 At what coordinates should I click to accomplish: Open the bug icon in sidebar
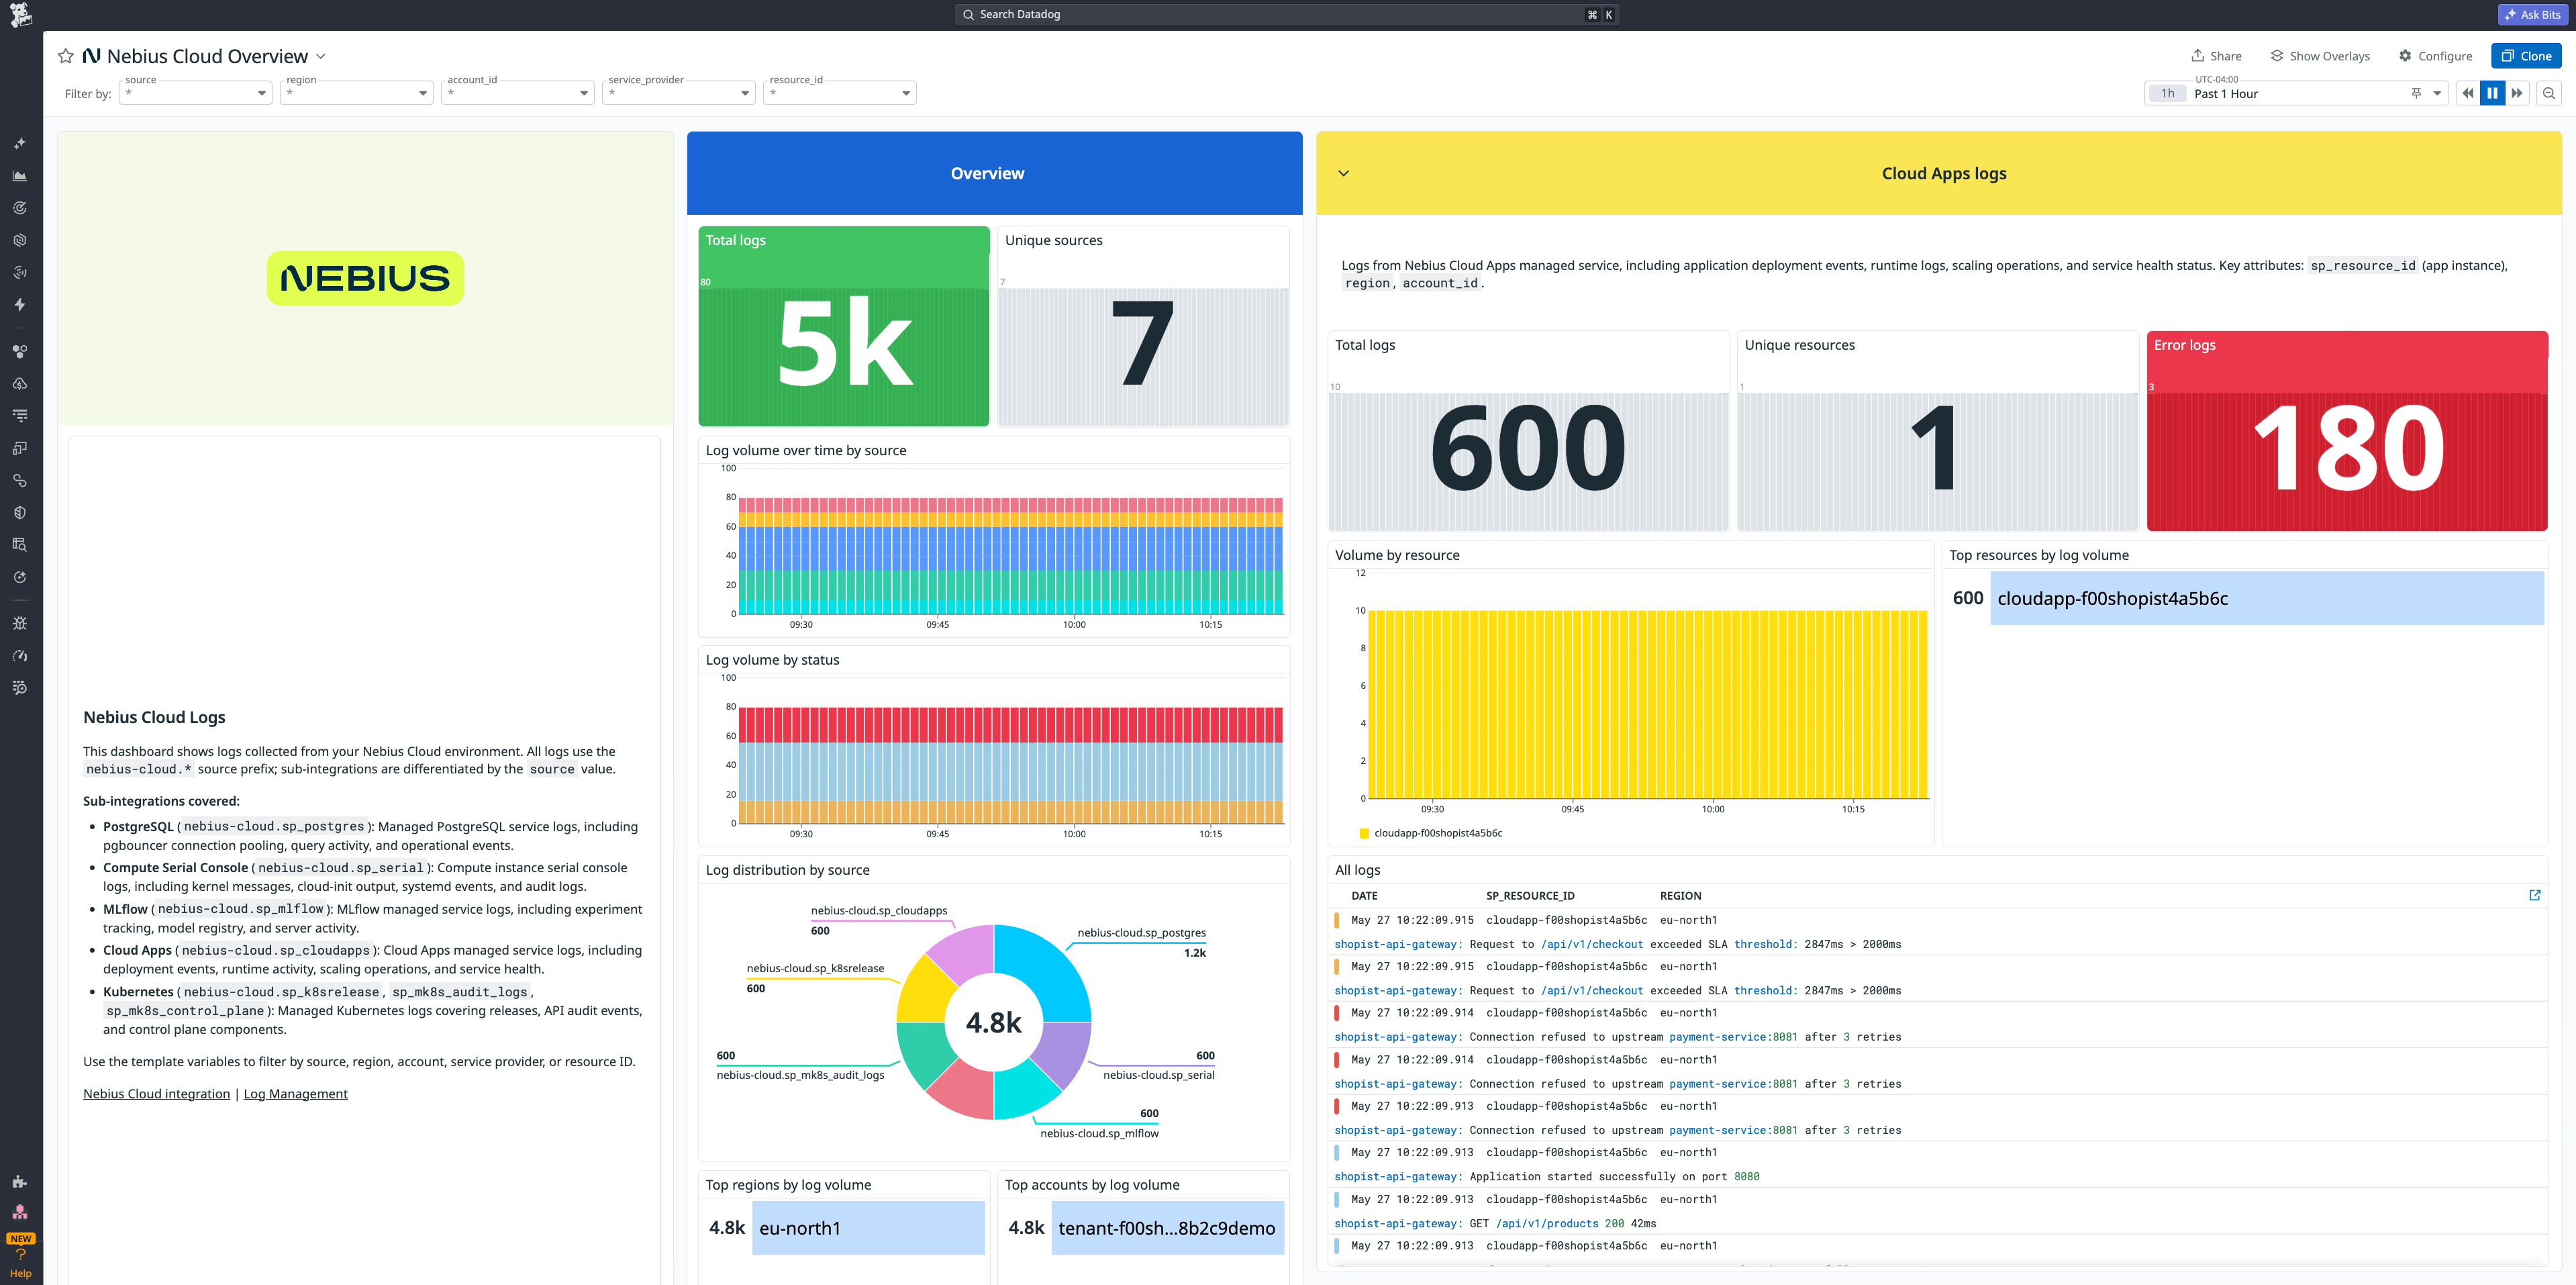[20, 623]
